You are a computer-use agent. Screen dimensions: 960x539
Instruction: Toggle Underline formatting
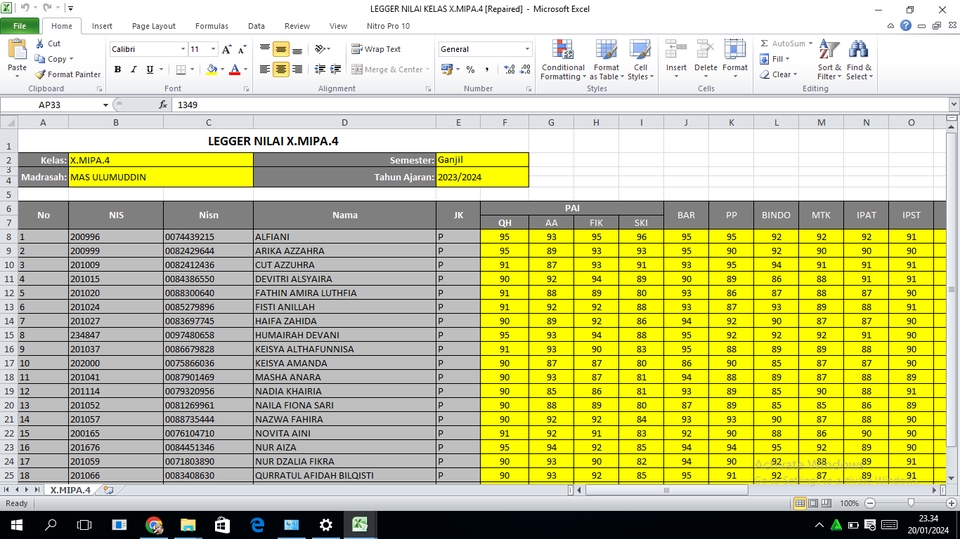pyautogui.click(x=150, y=69)
